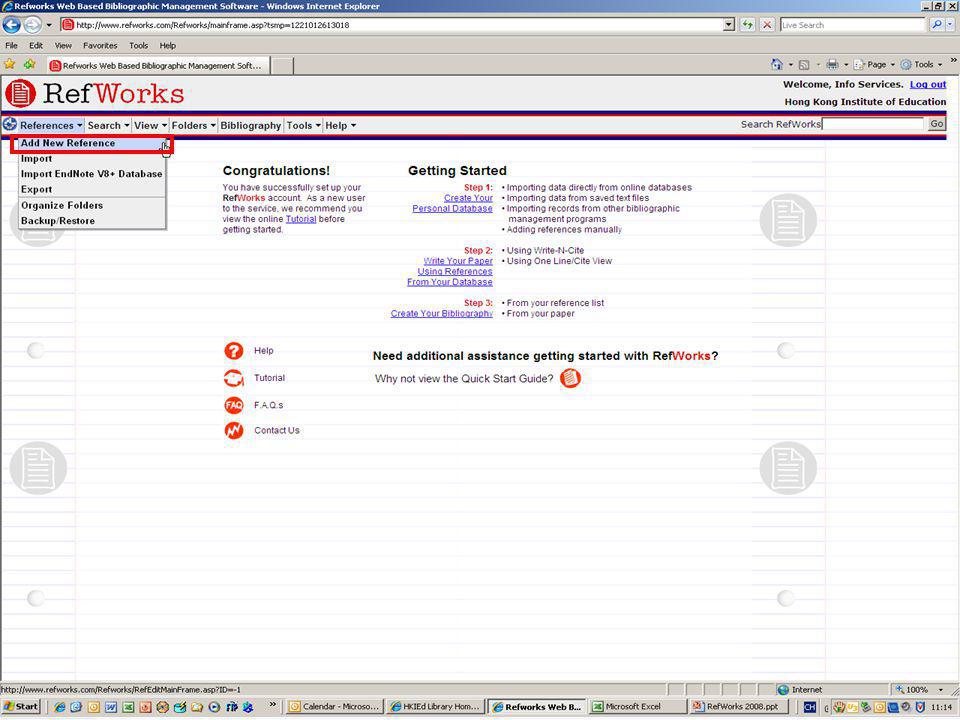Open the recent pages dropdown arrow
Image resolution: width=960 pixels, height=720 pixels.
[49, 25]
